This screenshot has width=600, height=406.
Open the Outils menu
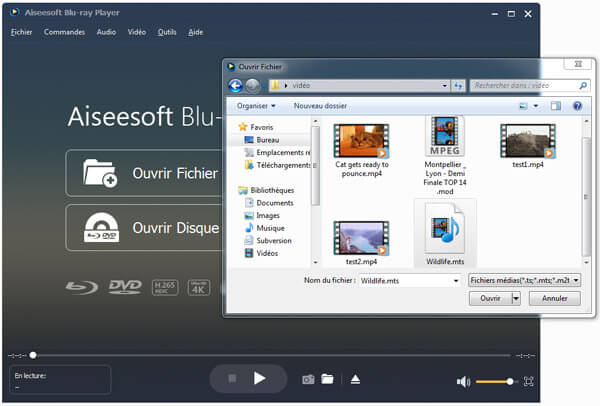pyautogui.click(x=168, y=32)
